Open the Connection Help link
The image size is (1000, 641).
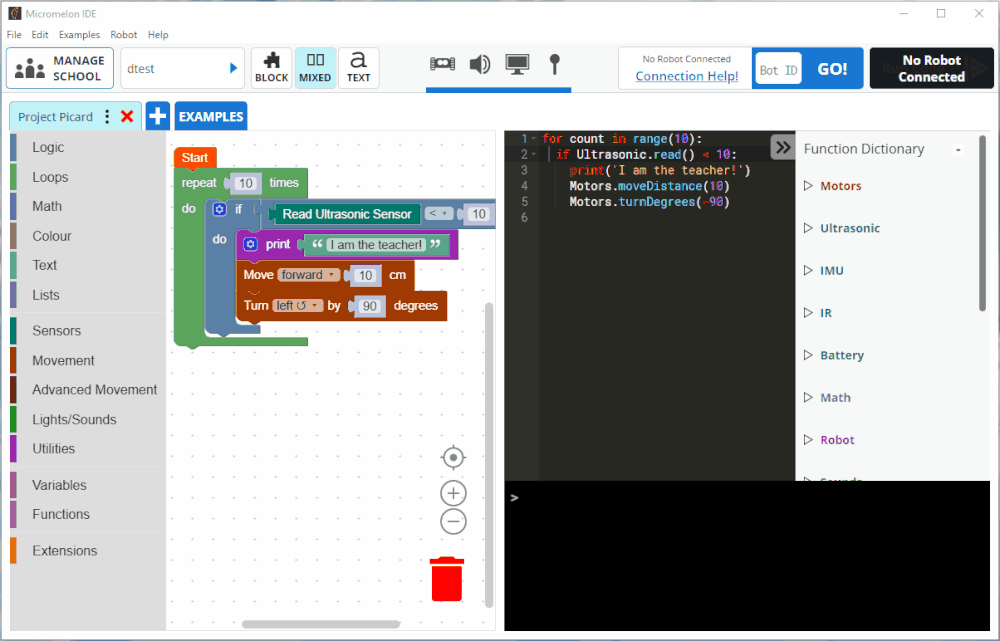(x=687, y=76)
